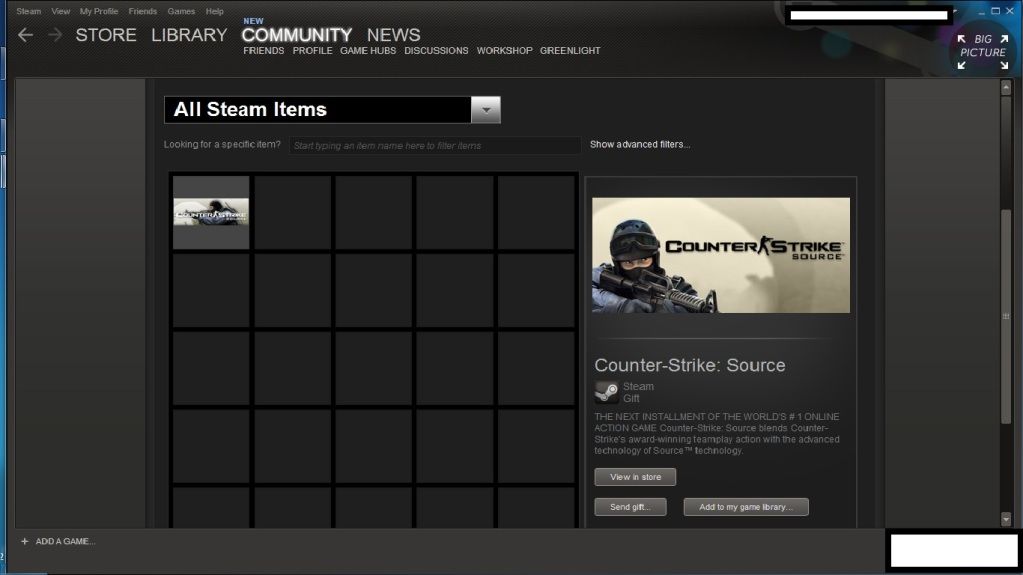Image resolution: width=1023 pixels, height=575 pixels.
Task: Switch to Big Picture mode
Action: tap(983, 52)
